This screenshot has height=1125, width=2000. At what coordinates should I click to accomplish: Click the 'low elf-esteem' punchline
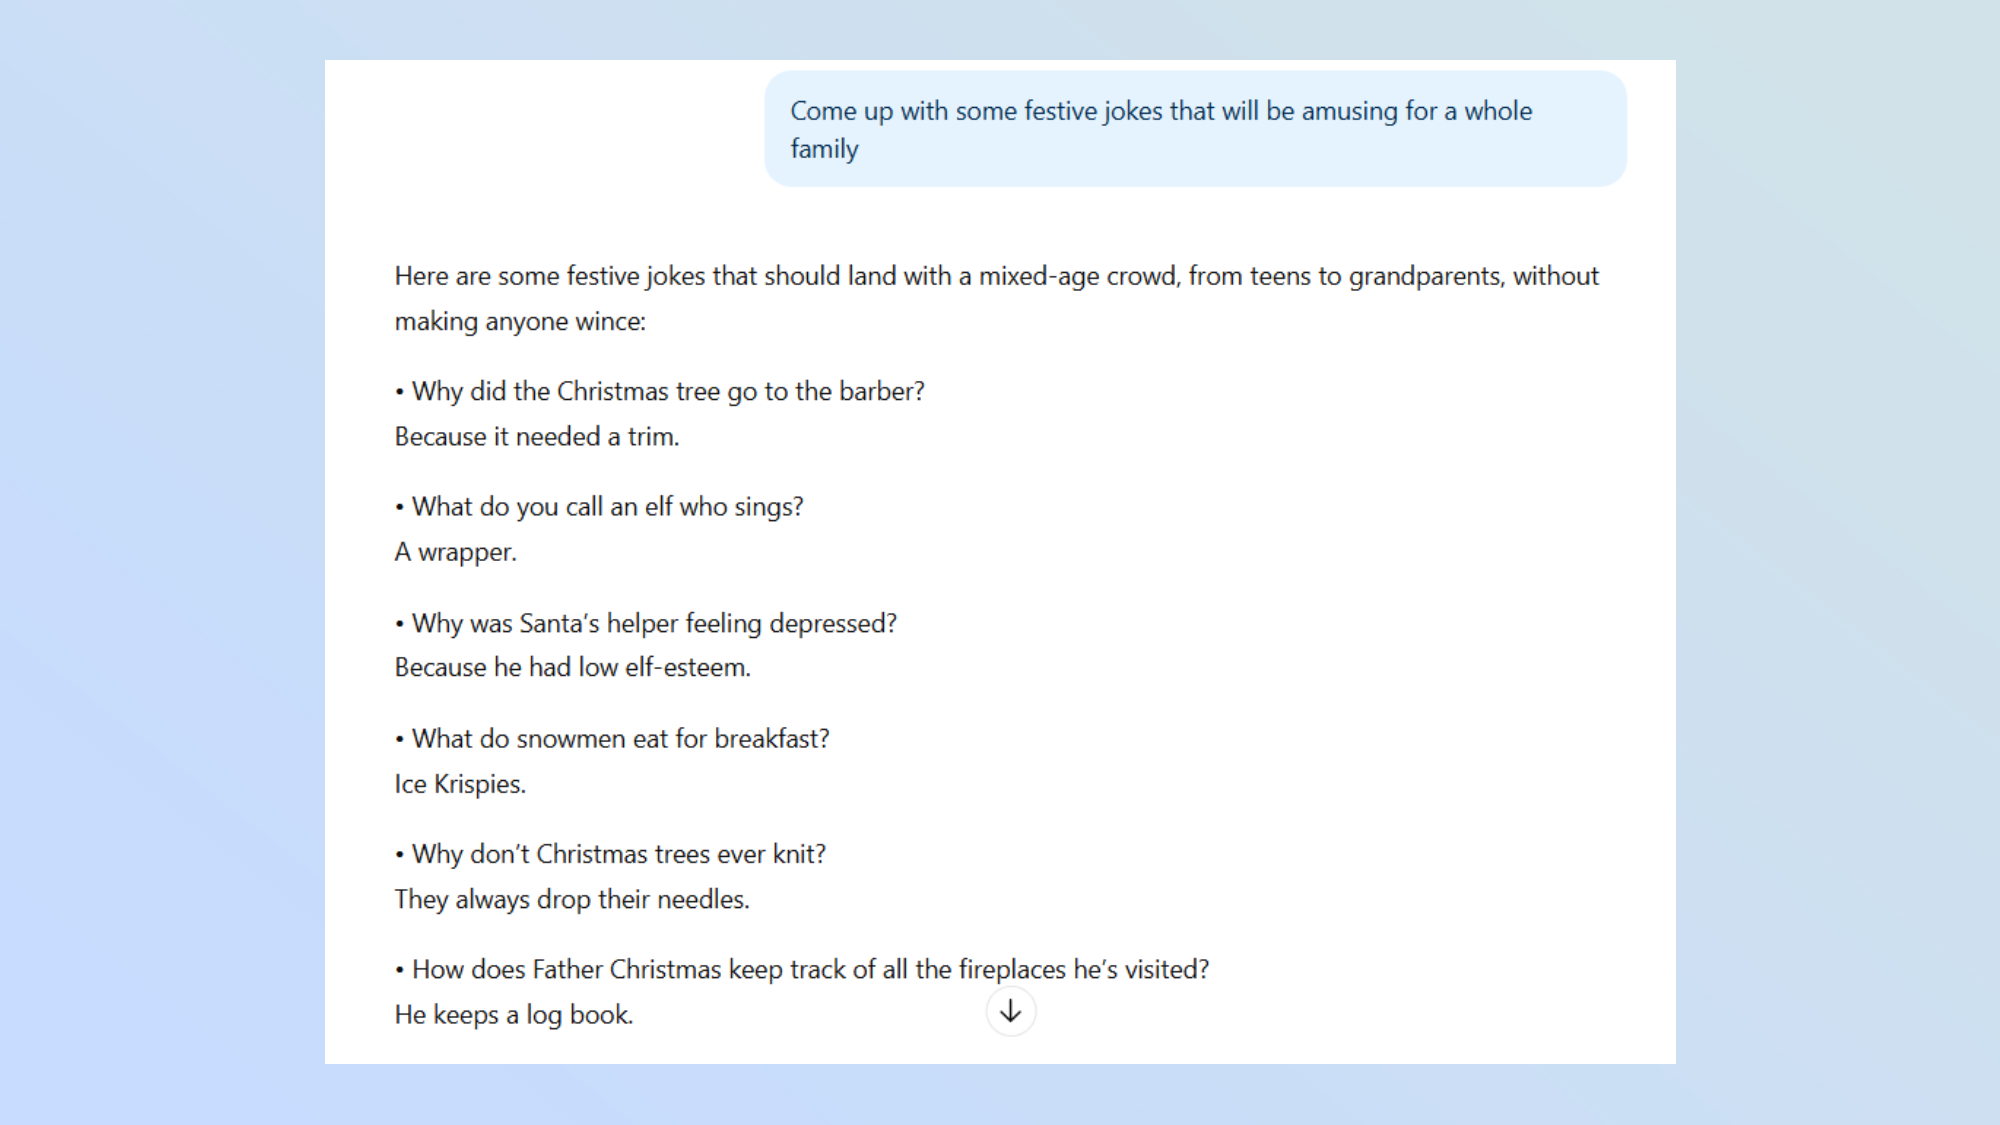click(x=572, y=668)
